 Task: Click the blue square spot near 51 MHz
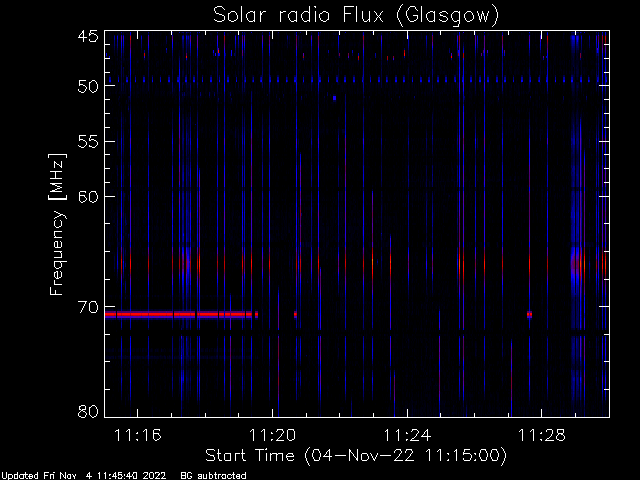334,98
